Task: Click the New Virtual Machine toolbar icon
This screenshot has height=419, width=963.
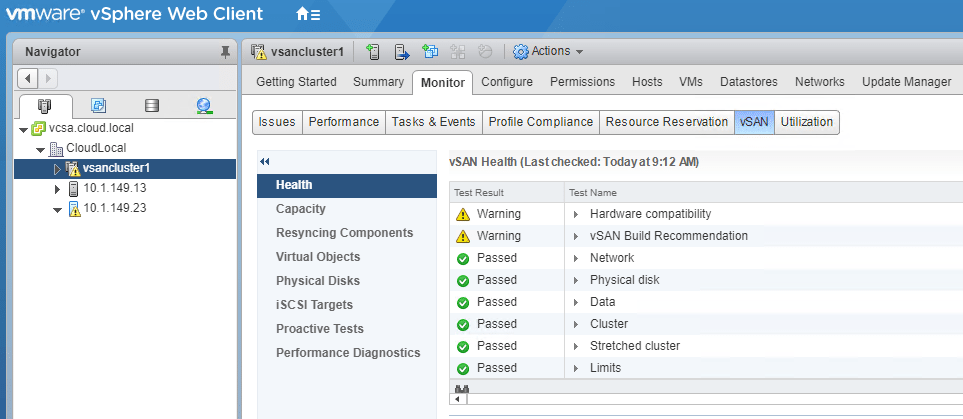Action: click(x=431, y=51)
